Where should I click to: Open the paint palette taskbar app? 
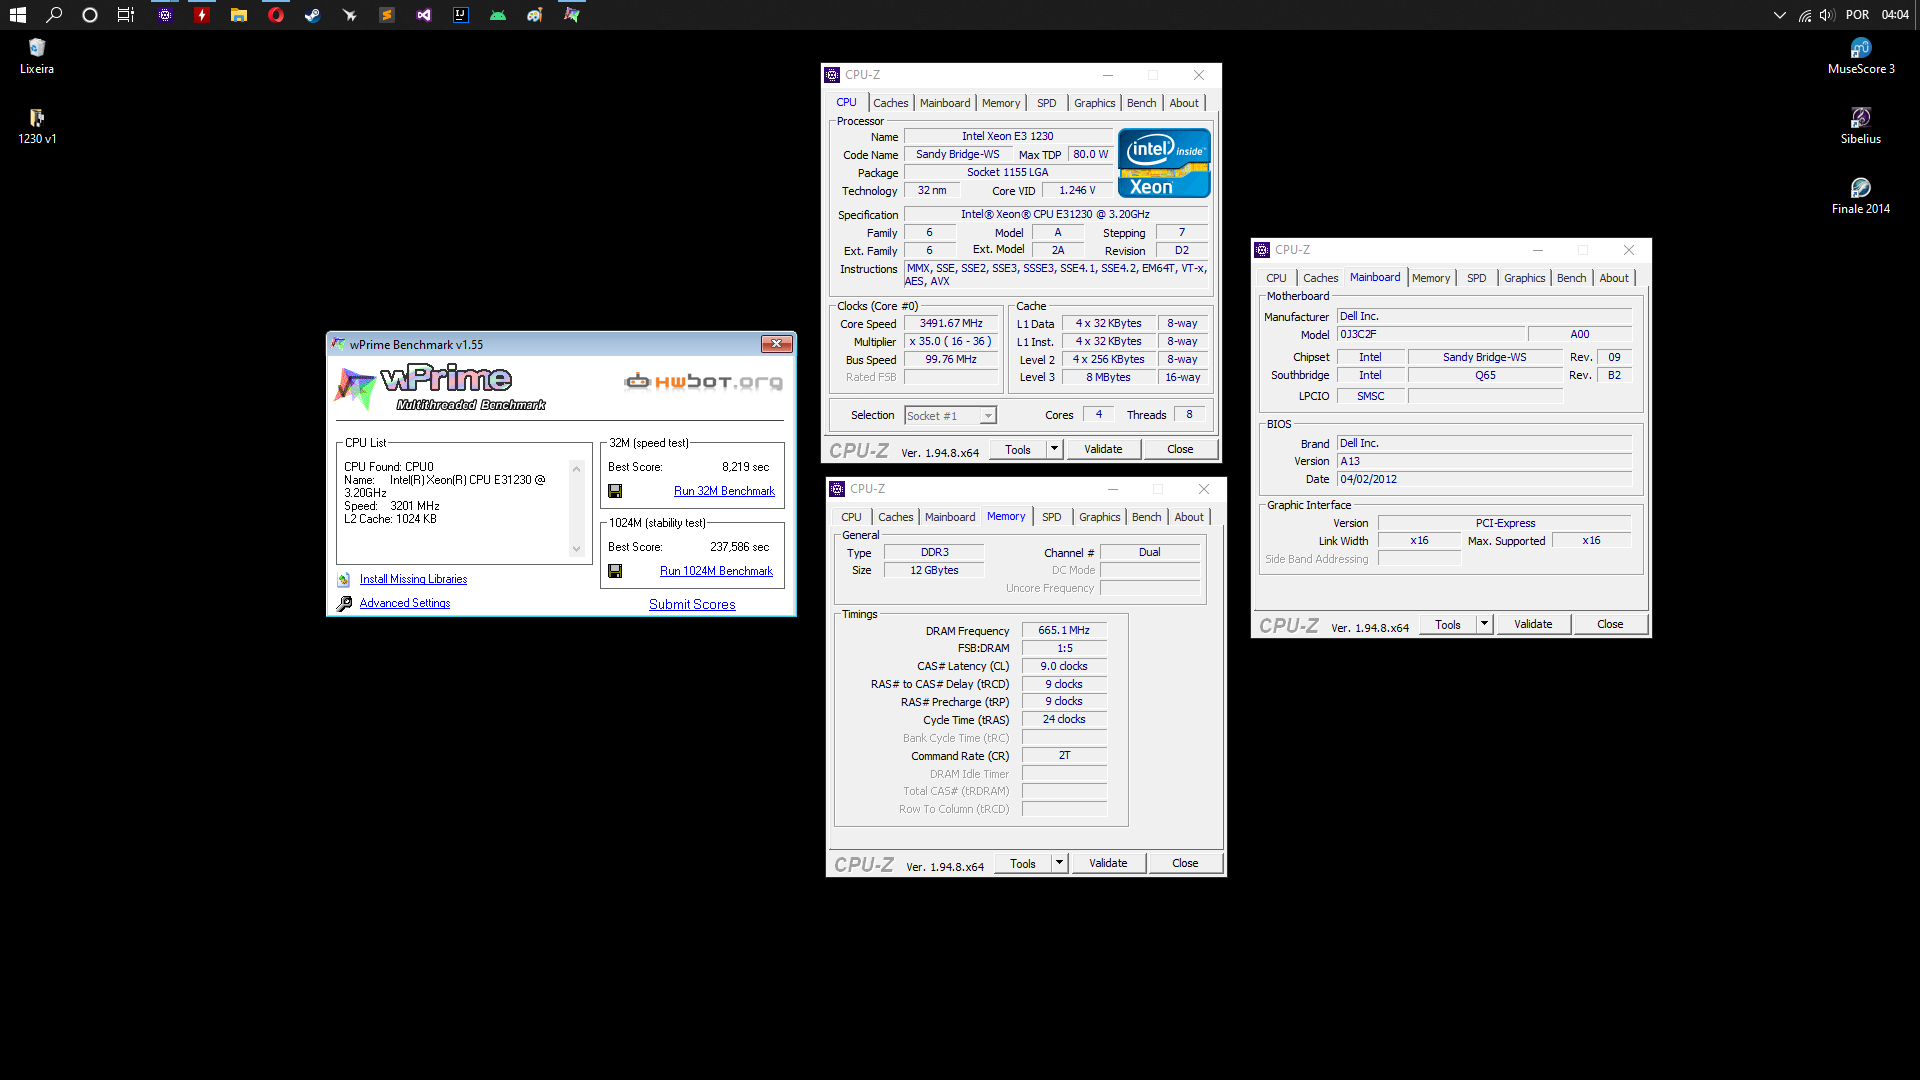click(x=535, y=15)
